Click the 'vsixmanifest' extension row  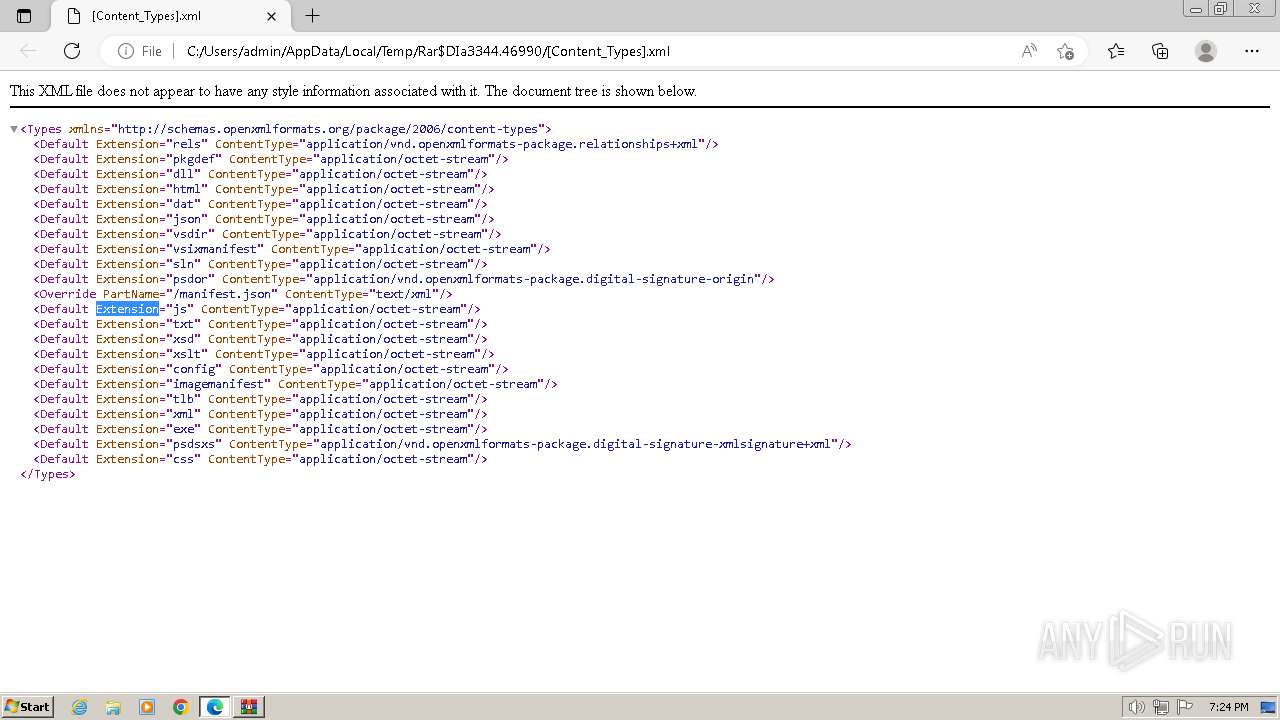coord(292,249)
